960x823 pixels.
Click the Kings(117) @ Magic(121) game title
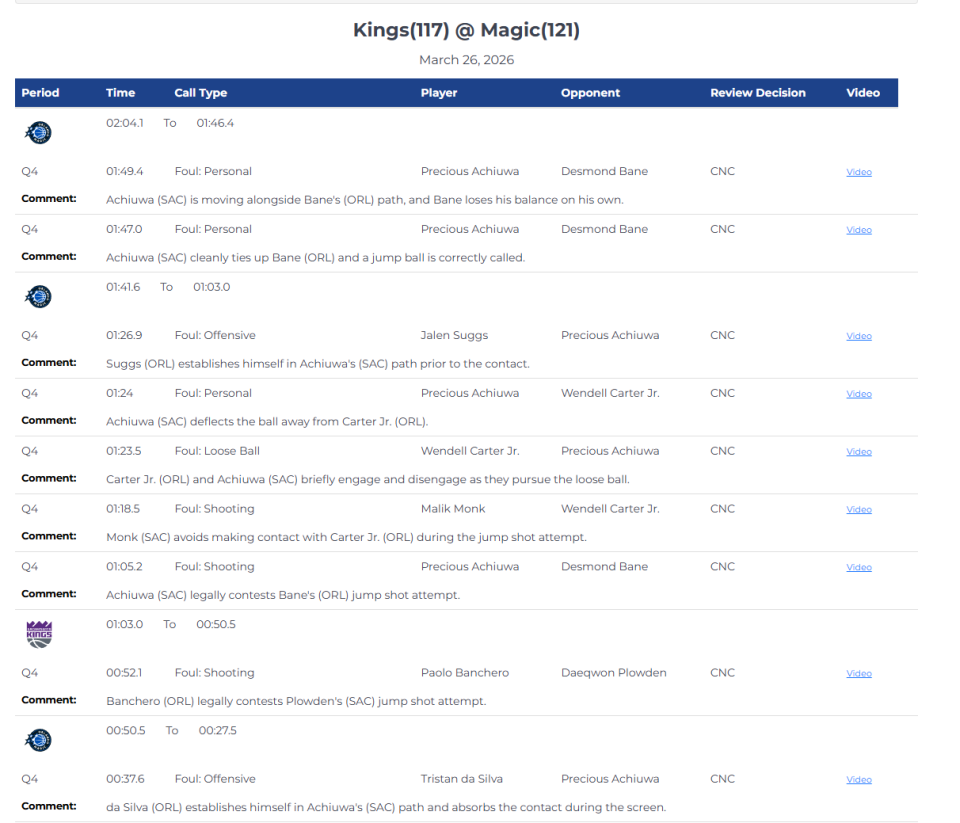click(466, 30)
